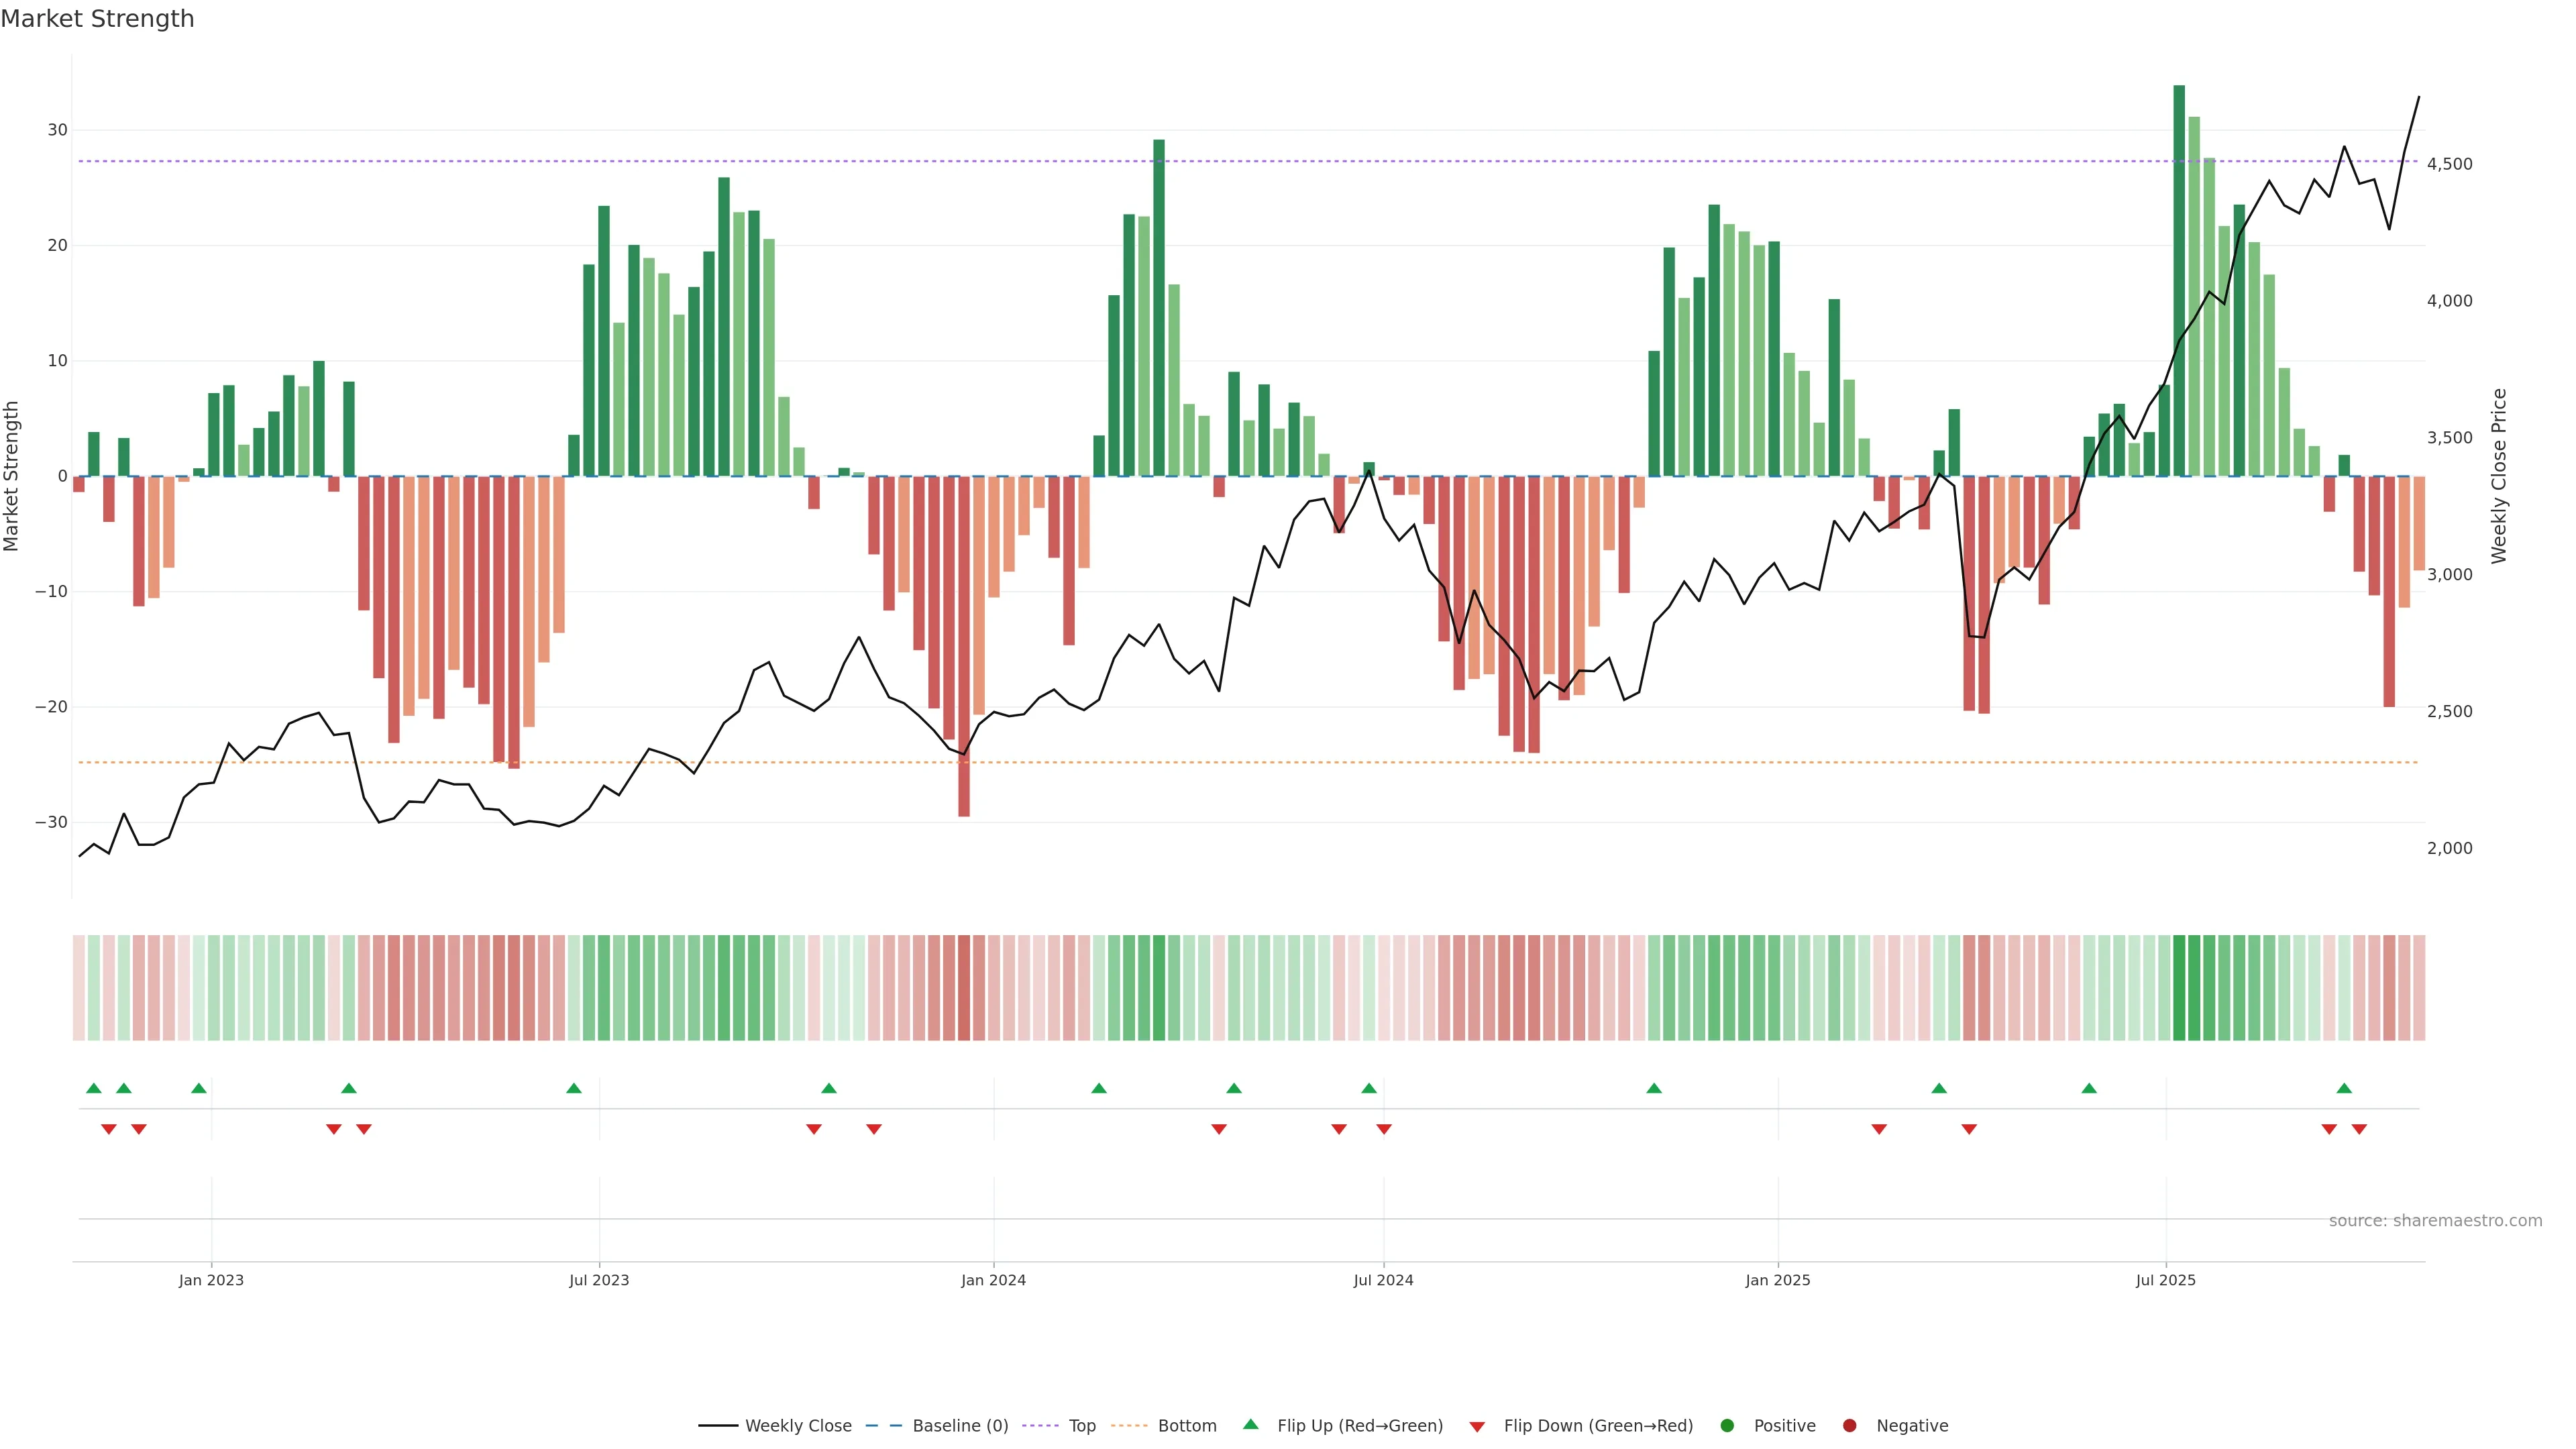2576x1449 pixels.
Task: Click the Weekly Close Price axis title
Action: (x=2499, y=476)
